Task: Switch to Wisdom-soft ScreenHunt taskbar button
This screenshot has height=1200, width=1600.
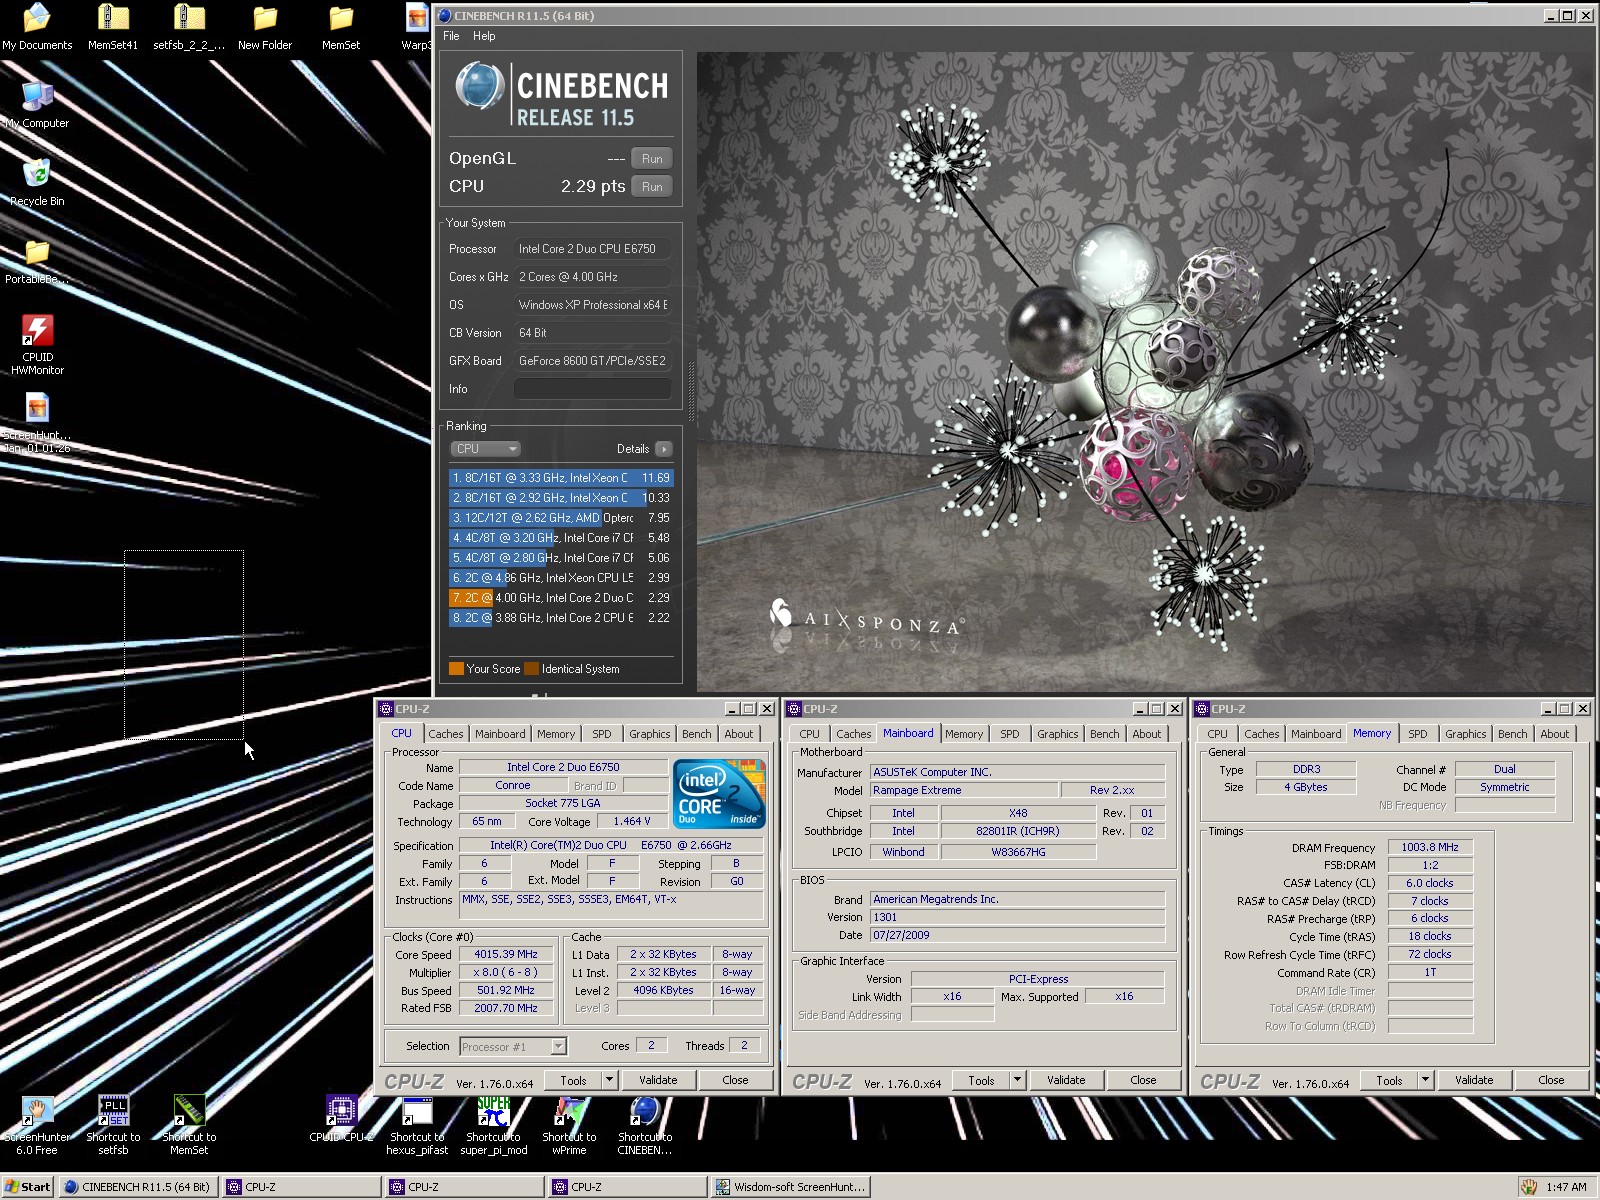Action: point(790,1187)
